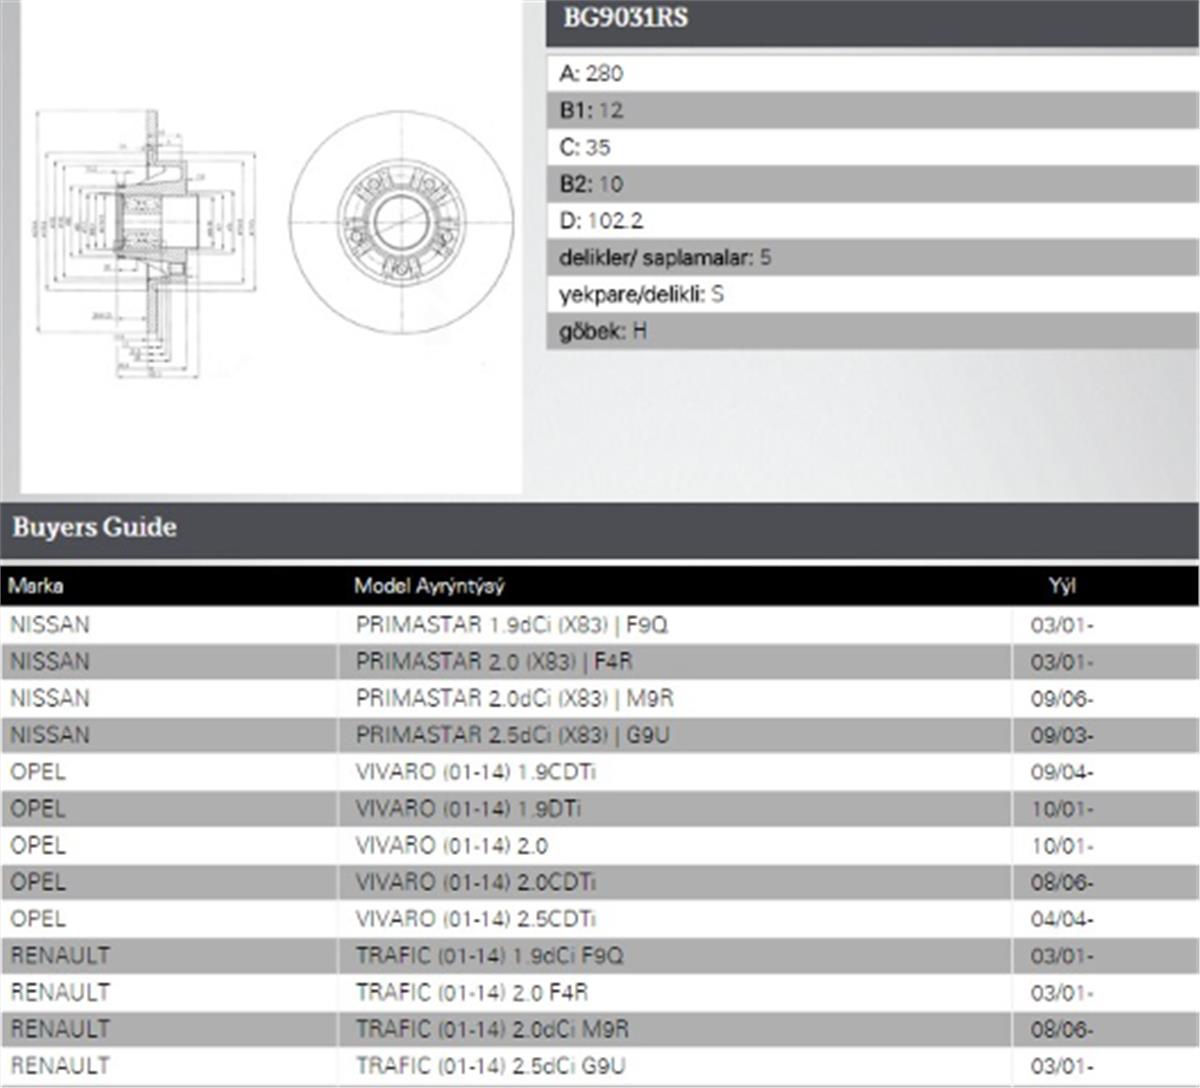Viewport: 1200px width, 1088px height.
Task: Click year 09/03- for Primastar 2.5dCi
Action: pyautogui.click(x=1062, y=736)
